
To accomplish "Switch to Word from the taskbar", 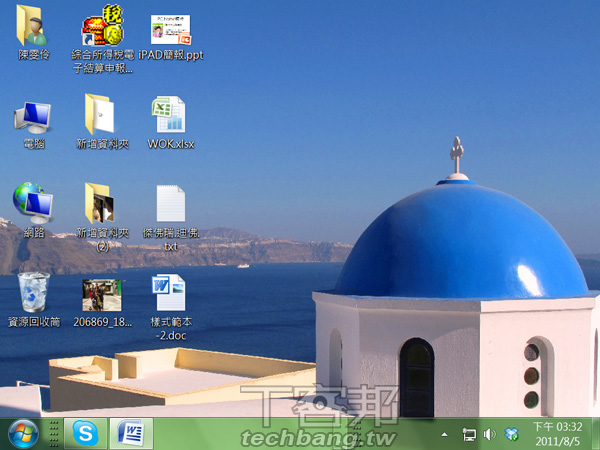I will pos(131,434).
